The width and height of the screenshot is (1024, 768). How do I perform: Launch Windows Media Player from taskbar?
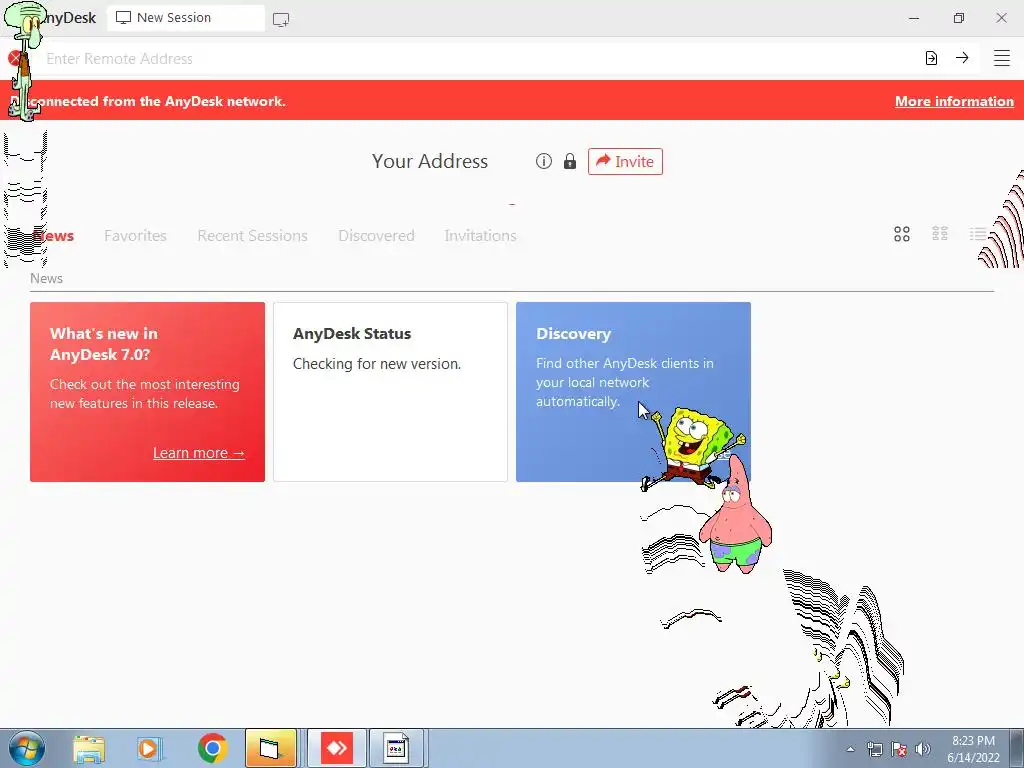[149, 748]
